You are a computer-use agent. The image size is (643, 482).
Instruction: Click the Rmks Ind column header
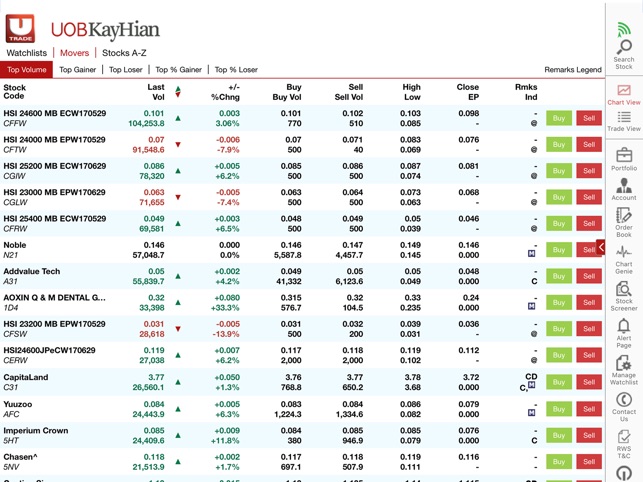[x=526, y=92]
